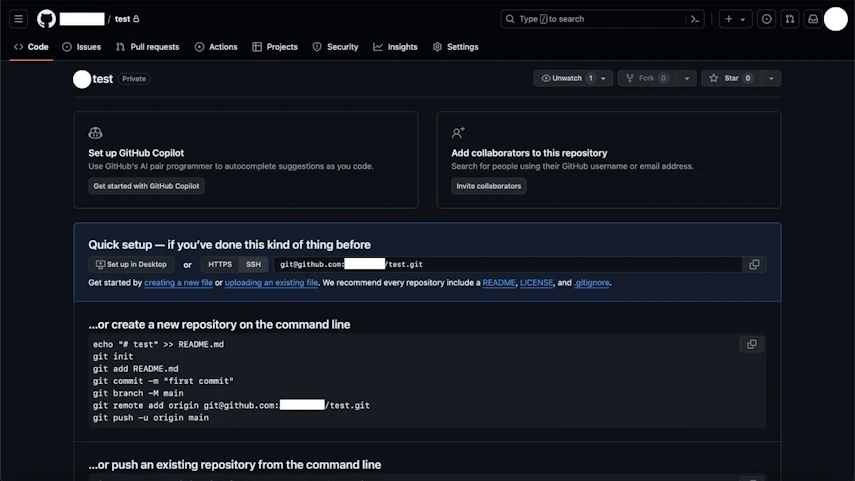Star the test repository
The width and height of the screenshot is (855, 481).
click(731, 79)
